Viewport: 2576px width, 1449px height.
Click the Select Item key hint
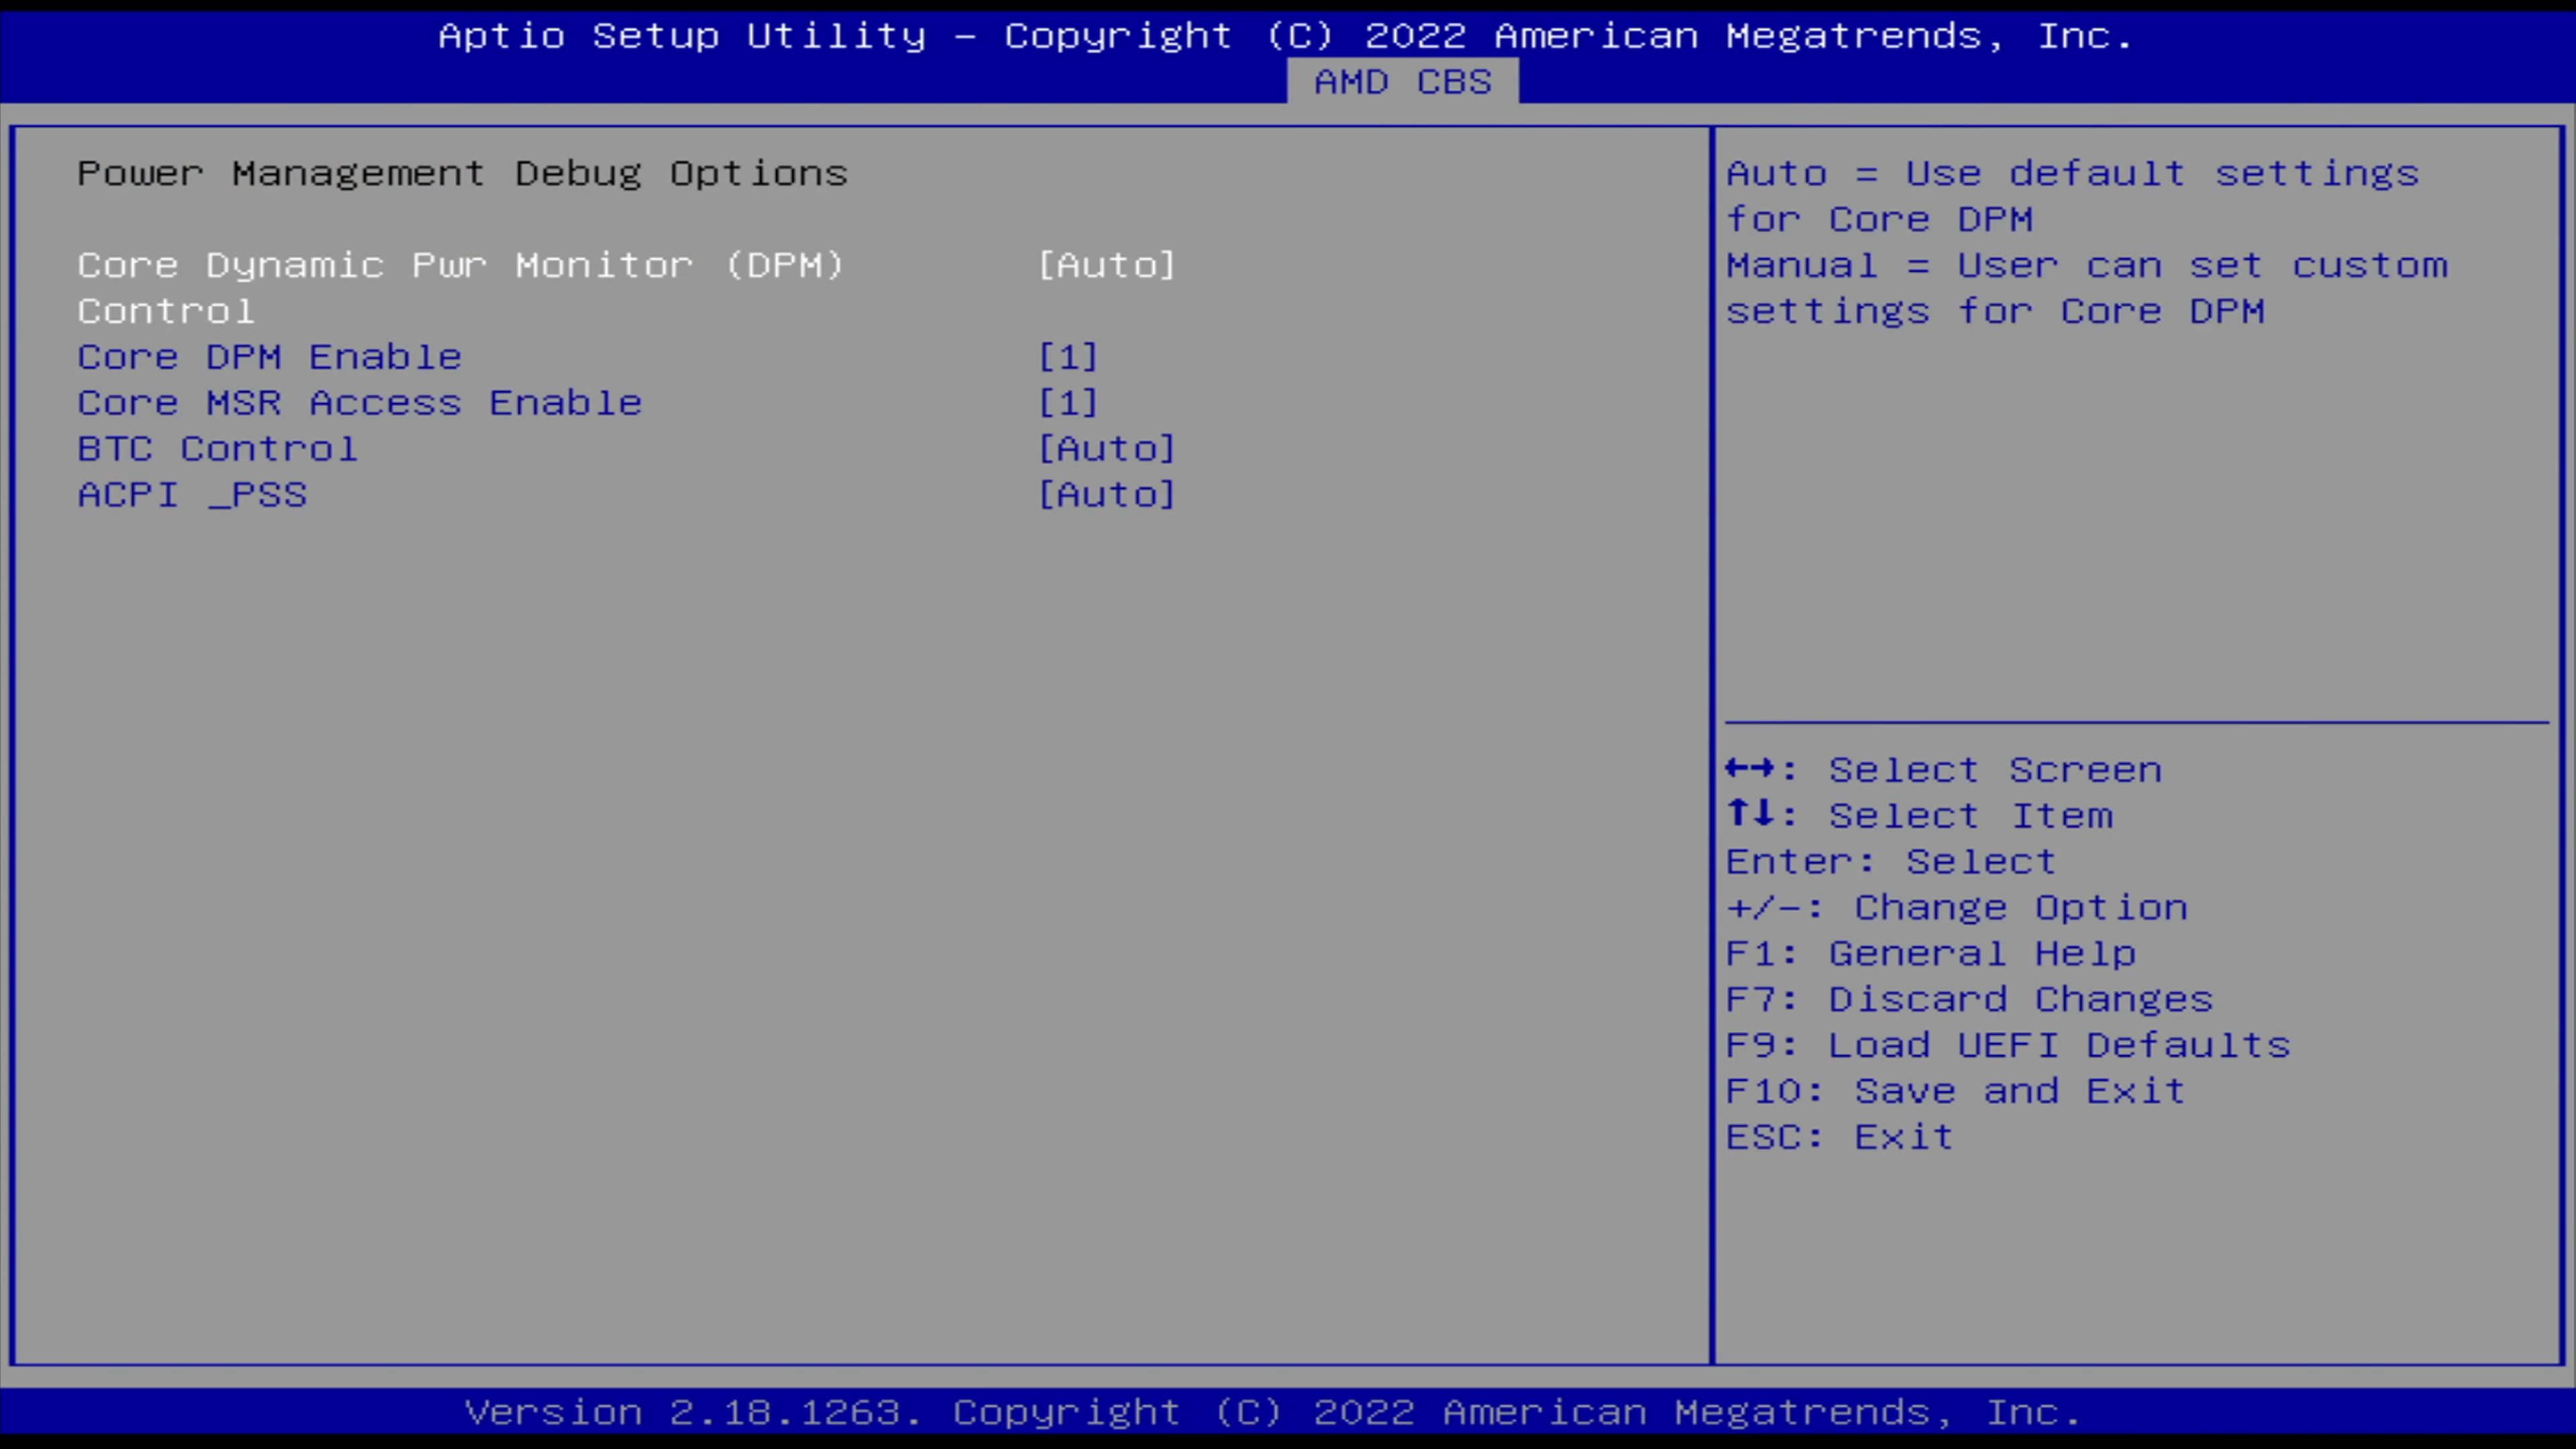coord(1920,816)
